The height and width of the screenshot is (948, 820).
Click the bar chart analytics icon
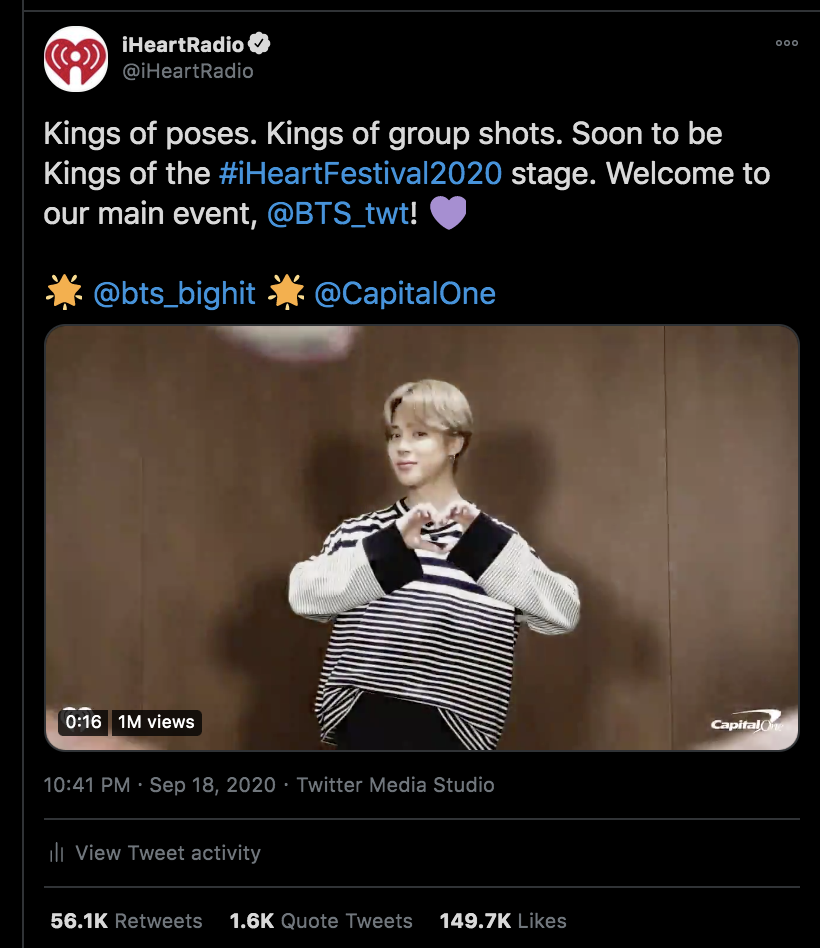pyautogui.click(x=56, y=853)
